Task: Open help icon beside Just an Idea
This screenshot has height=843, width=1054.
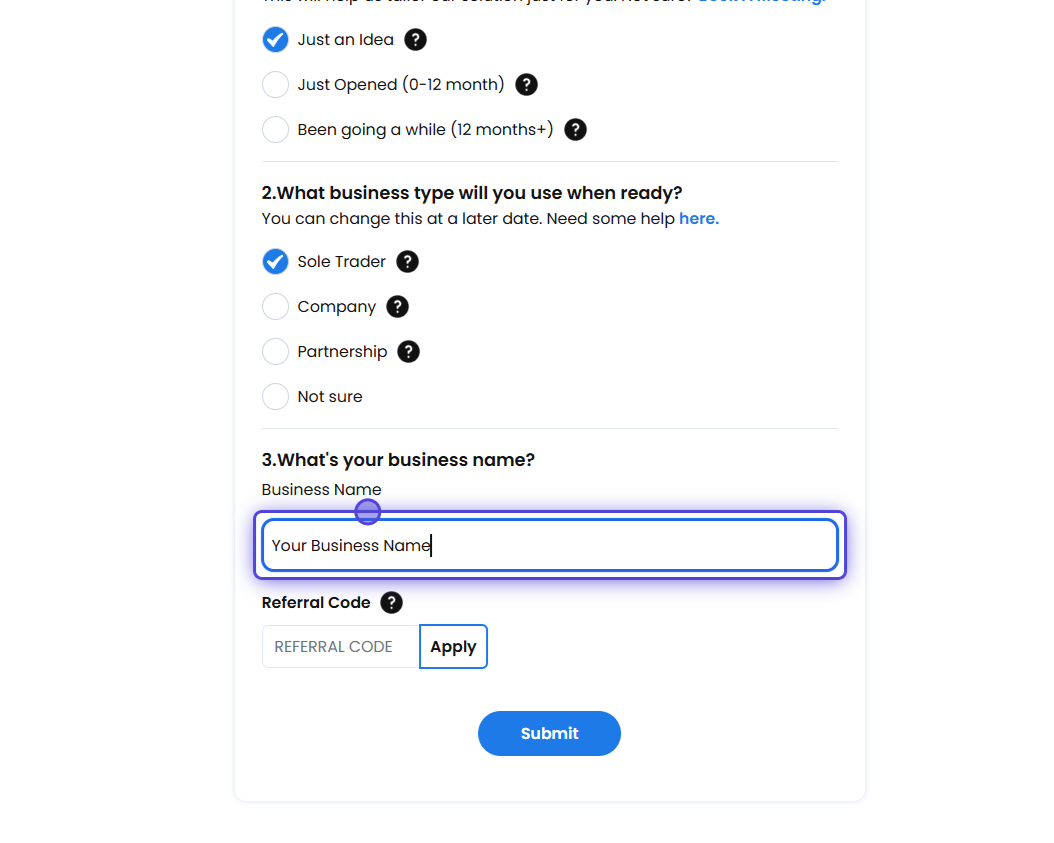Action: (x=415, y=40)
